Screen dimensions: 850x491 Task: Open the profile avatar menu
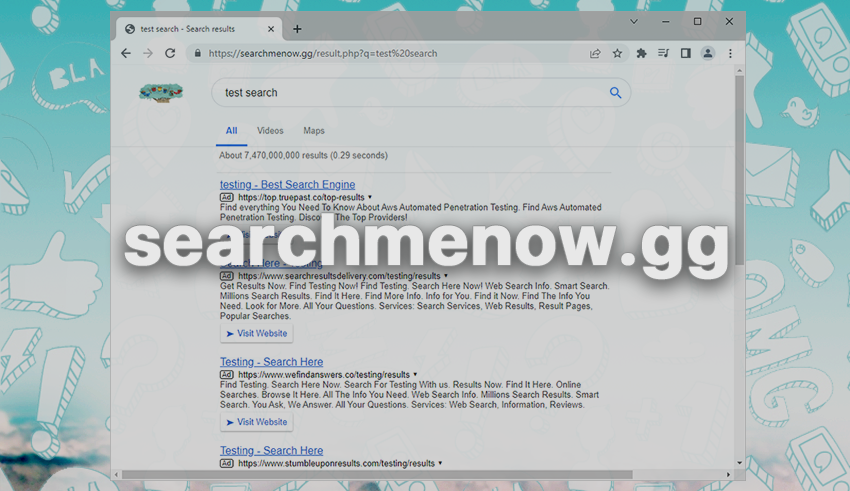(708, 53)
